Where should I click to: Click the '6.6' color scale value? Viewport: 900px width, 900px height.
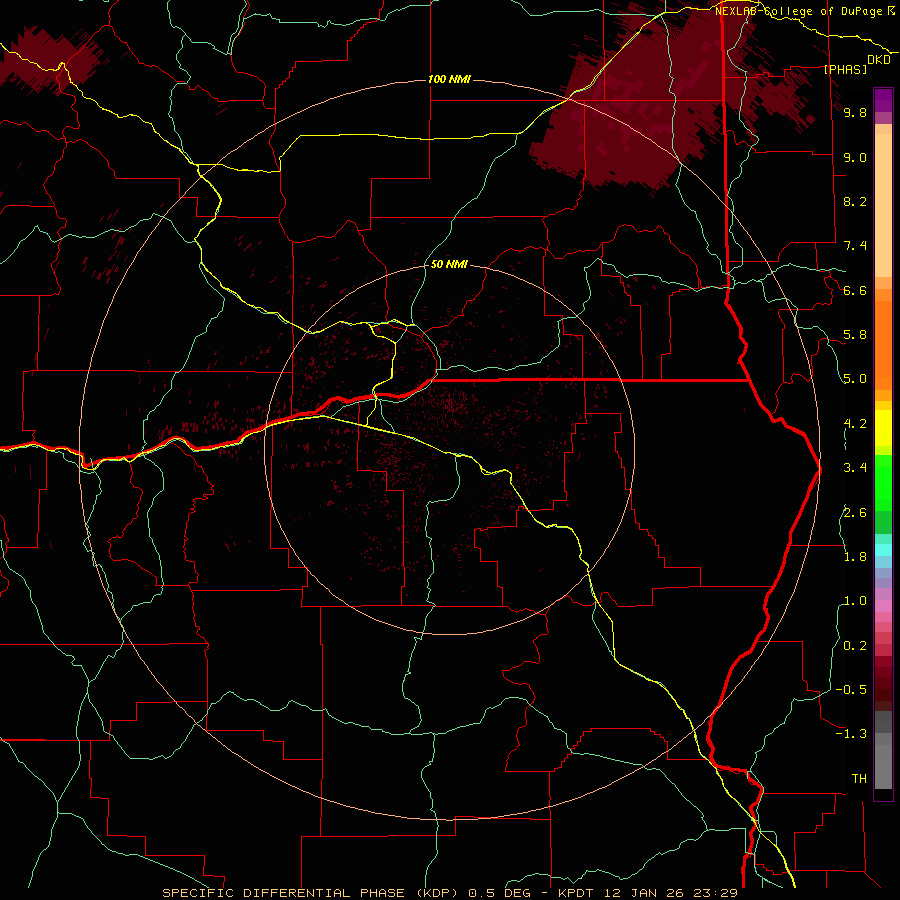(x=855, y=290)
